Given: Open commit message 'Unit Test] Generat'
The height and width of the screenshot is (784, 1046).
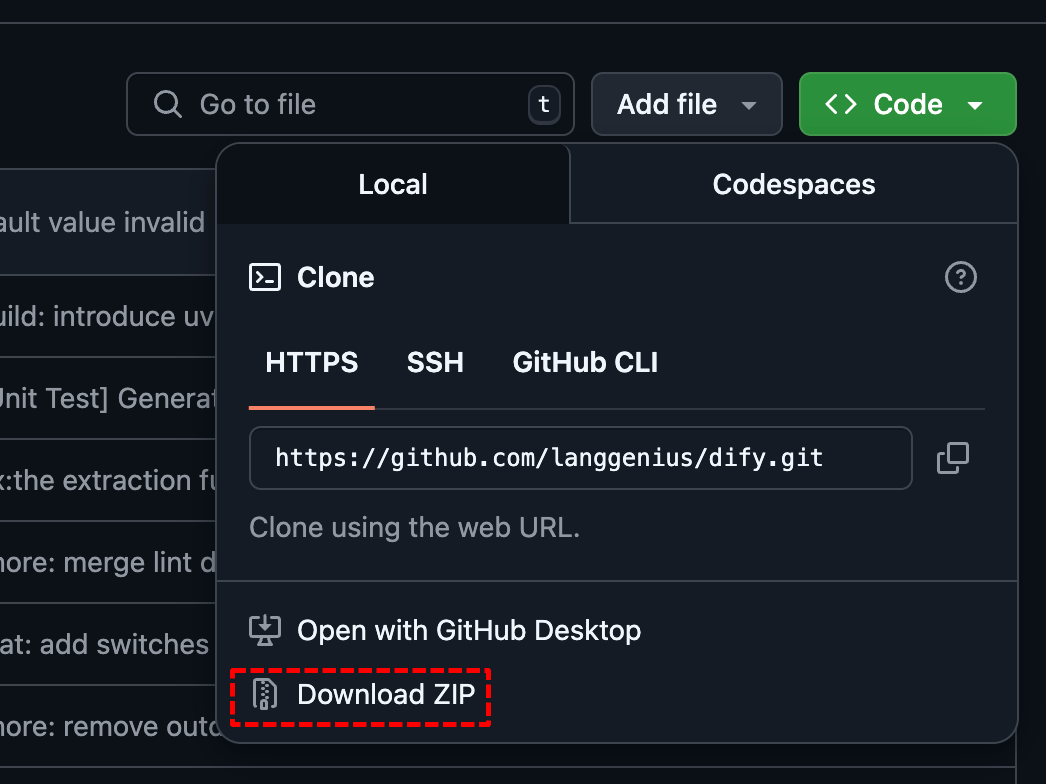Looking at the screenshot, I should pyautogui.click(x=108, y=398).
